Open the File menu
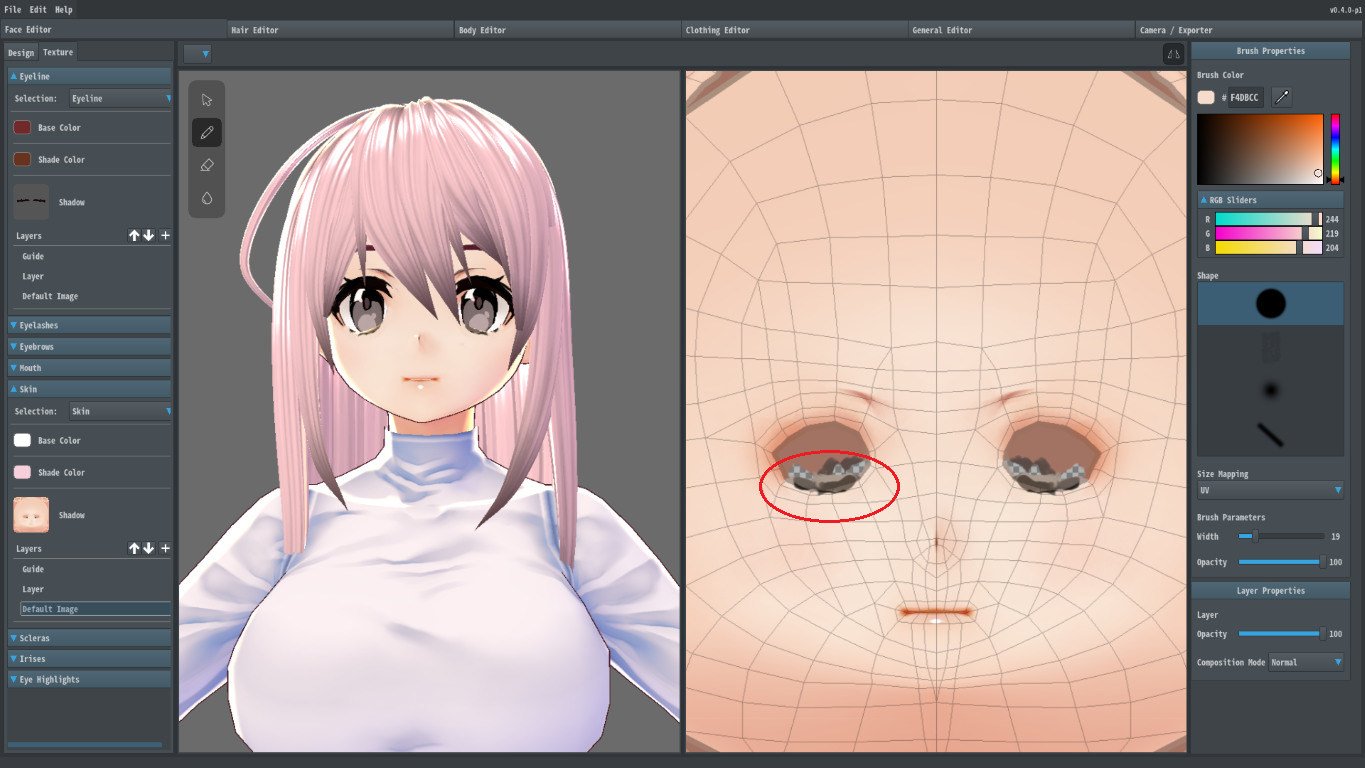Screen dimensions: 1365x768 click(x=13, y=9)
